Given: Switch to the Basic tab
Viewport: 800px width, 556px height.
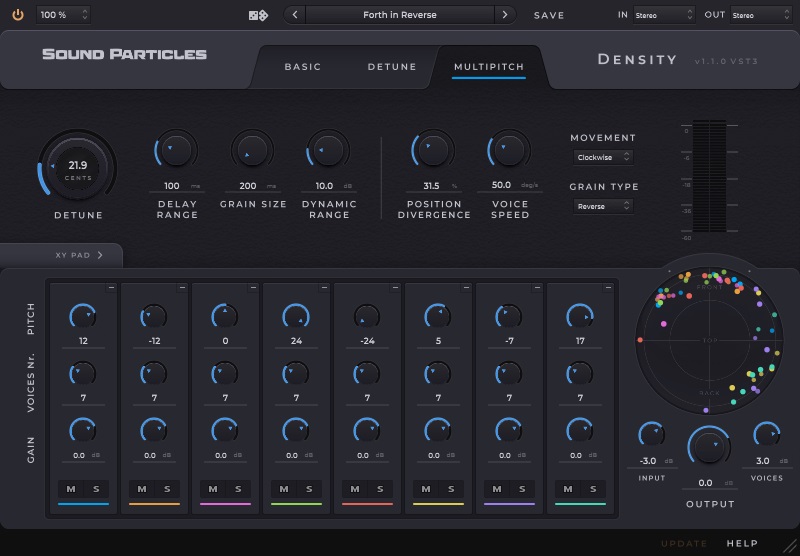Looking at the screenshot, I should [303, 67].
